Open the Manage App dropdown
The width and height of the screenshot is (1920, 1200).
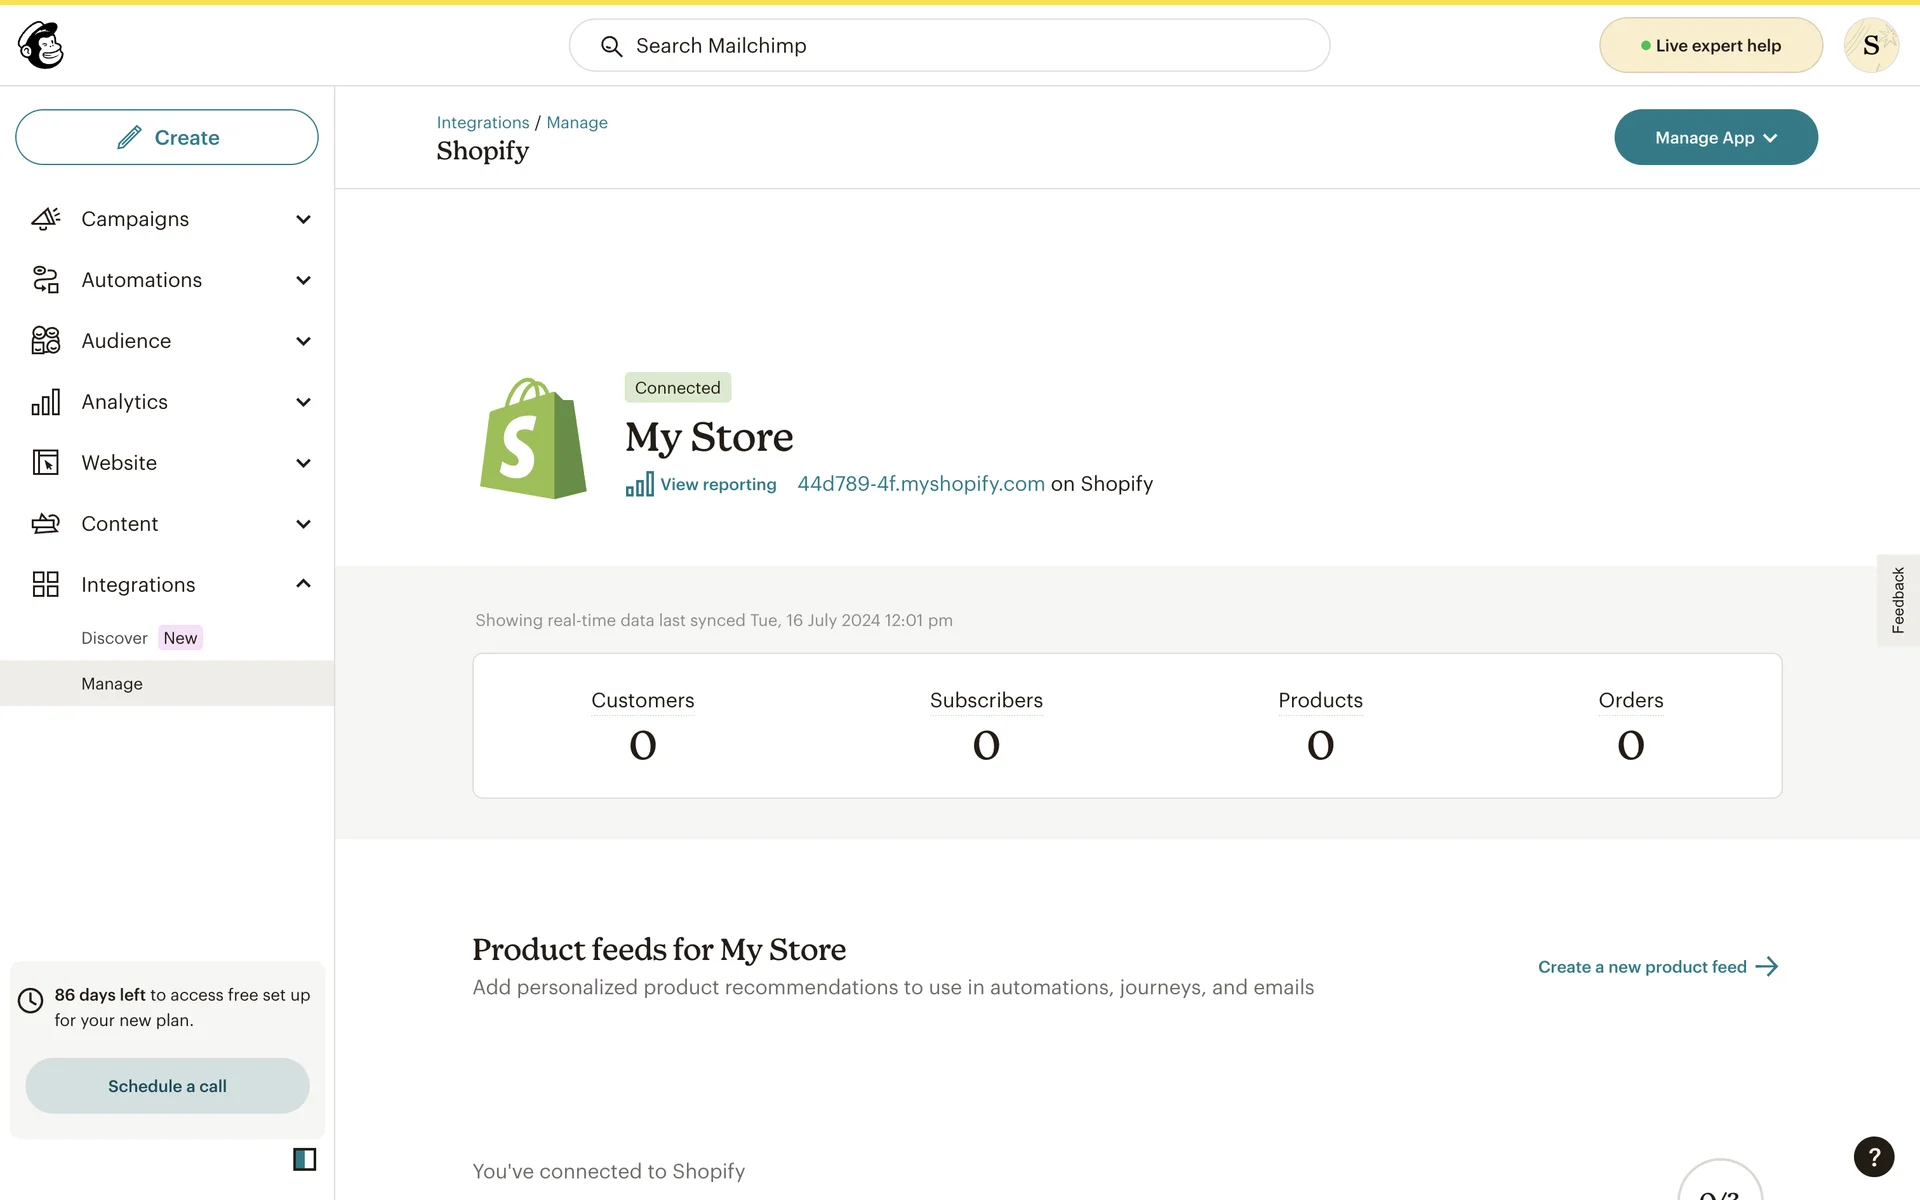(x=1715, y=138)
